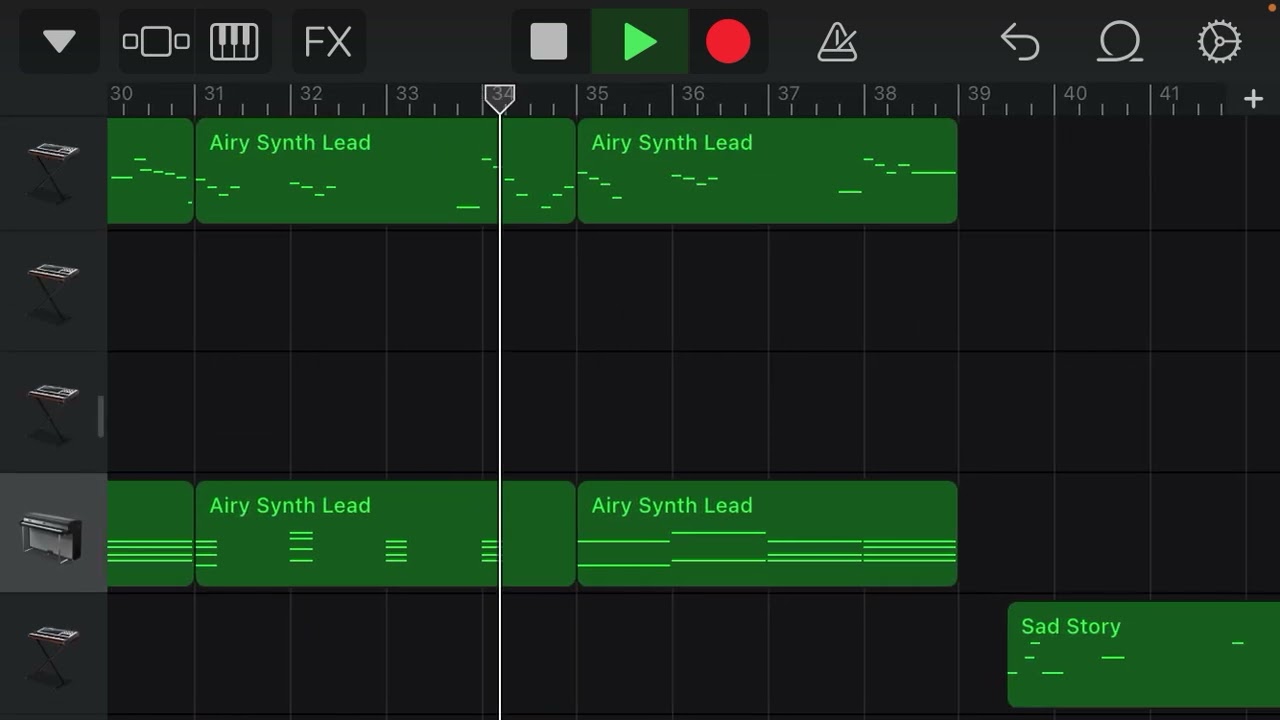Undo the last action

coord(1020,42)
